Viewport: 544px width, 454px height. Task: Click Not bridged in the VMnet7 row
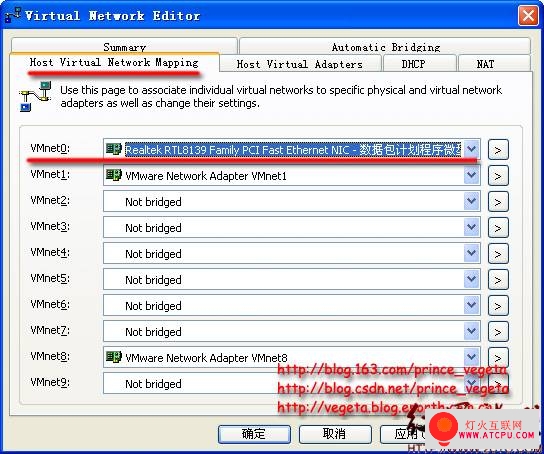[x=153, y=332]
